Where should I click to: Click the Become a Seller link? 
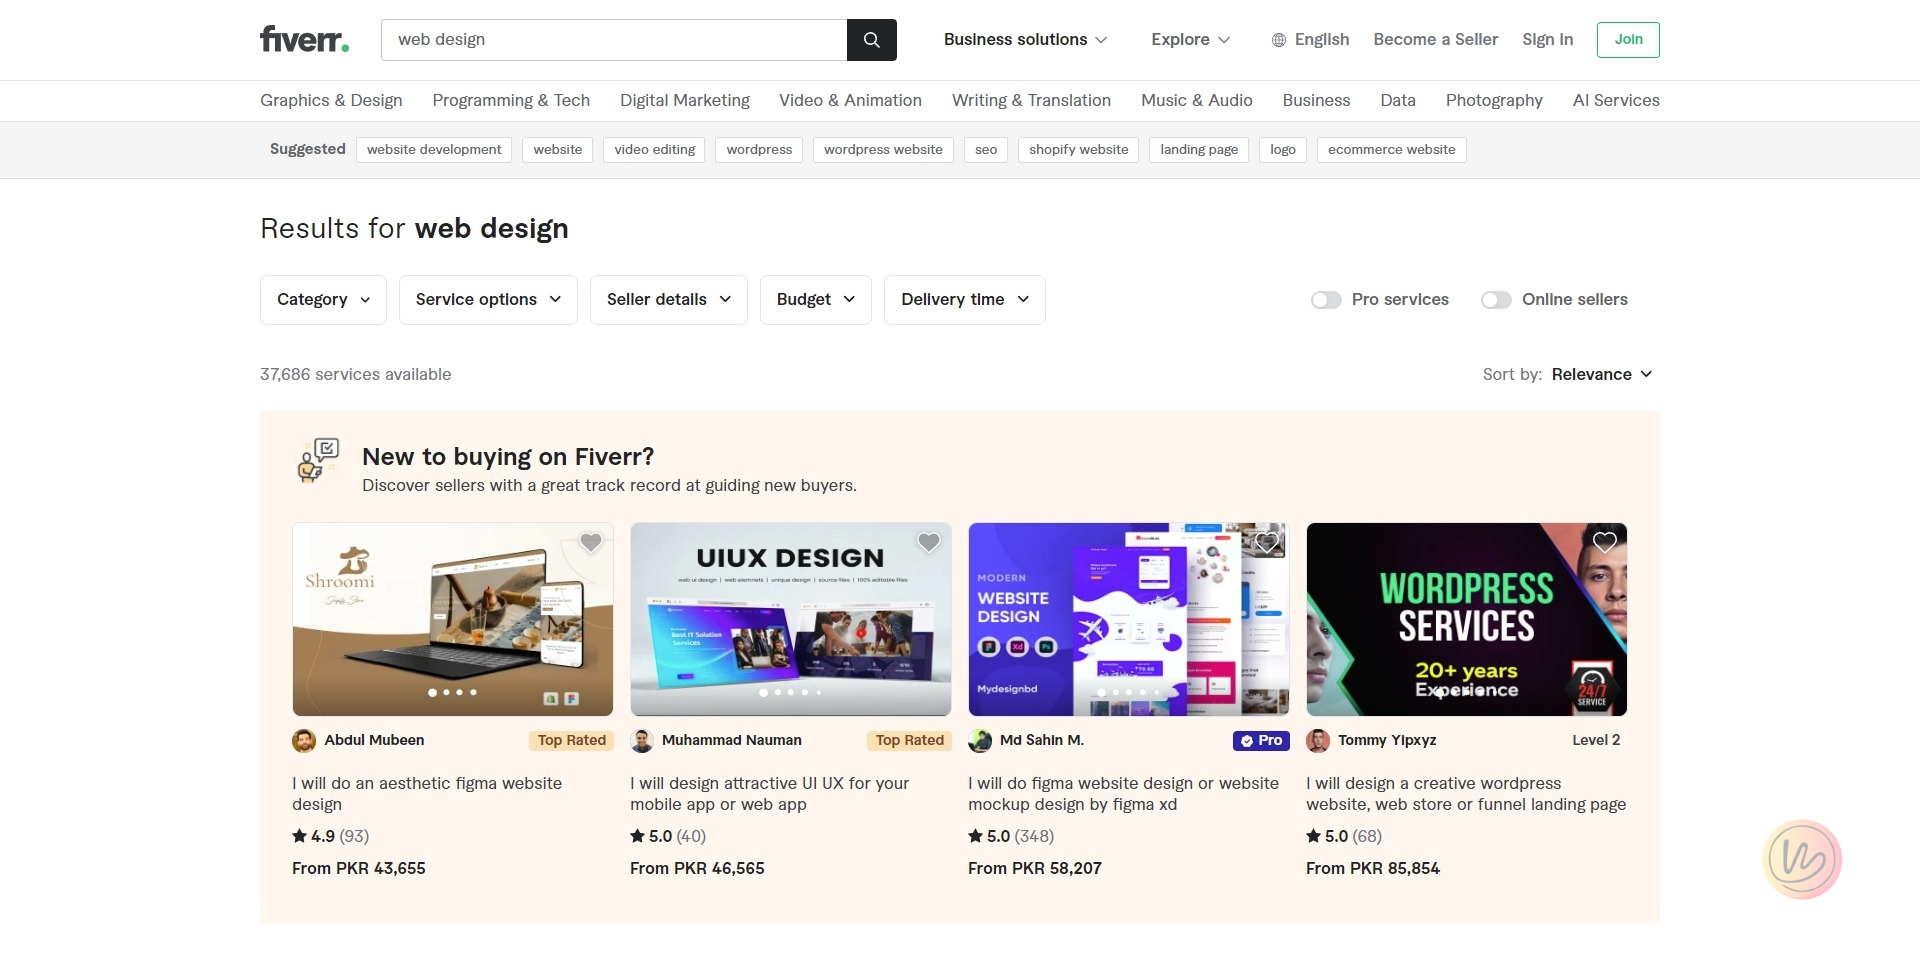tap(1435, 39)
